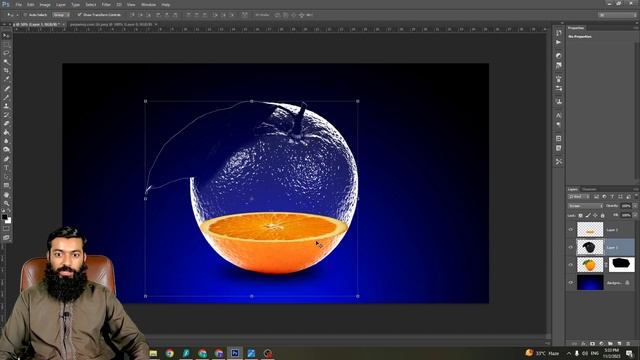Click the layer mask thumbnail
Image resolution: width=640 pixels, height=360 pixels.
(x=622, y=264)
